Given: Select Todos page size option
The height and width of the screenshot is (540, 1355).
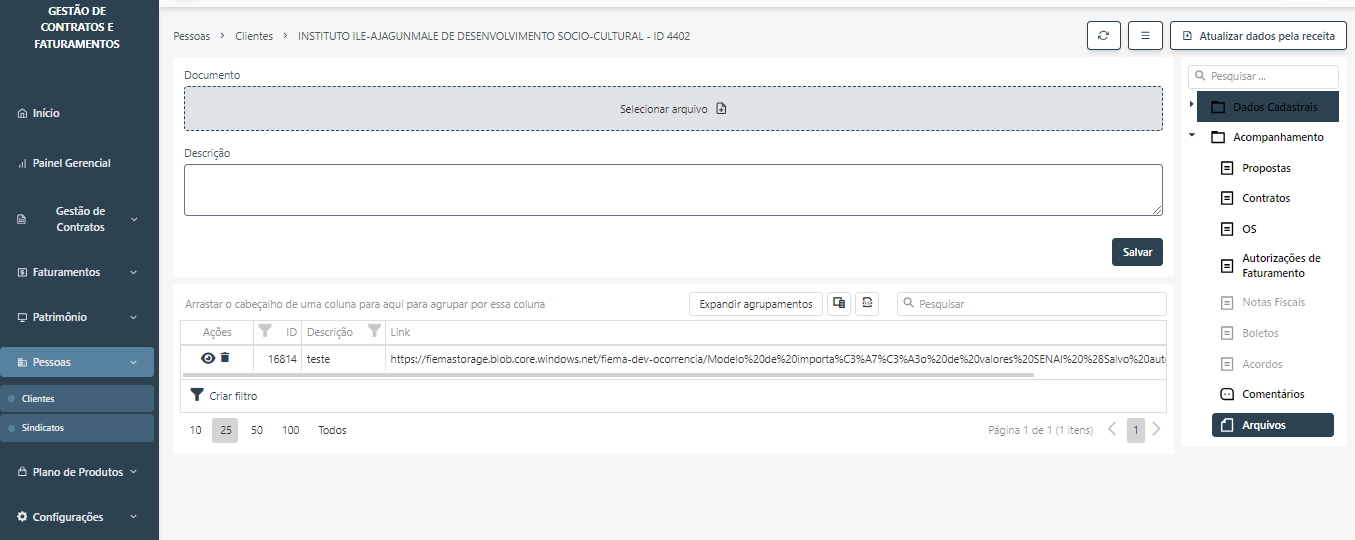Looking at the screenshot, I should click(x=332, y=430).
